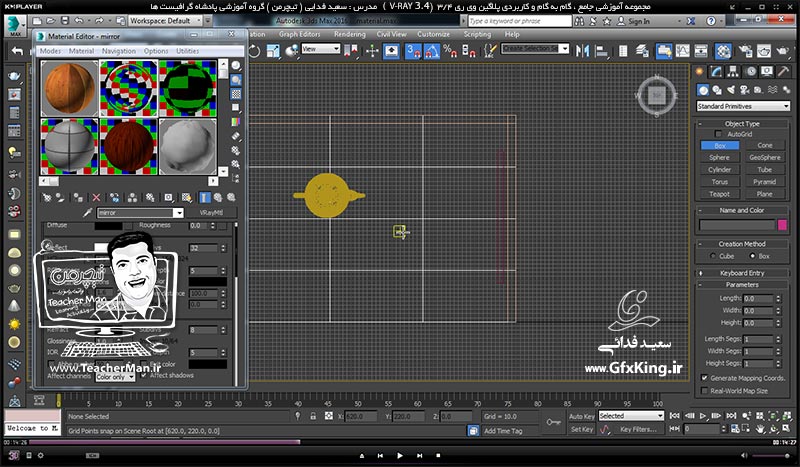Toggle the Angle Snap tool
This screenshot has height=467, width=800.
pyautogui.click(x=432, y=51)
